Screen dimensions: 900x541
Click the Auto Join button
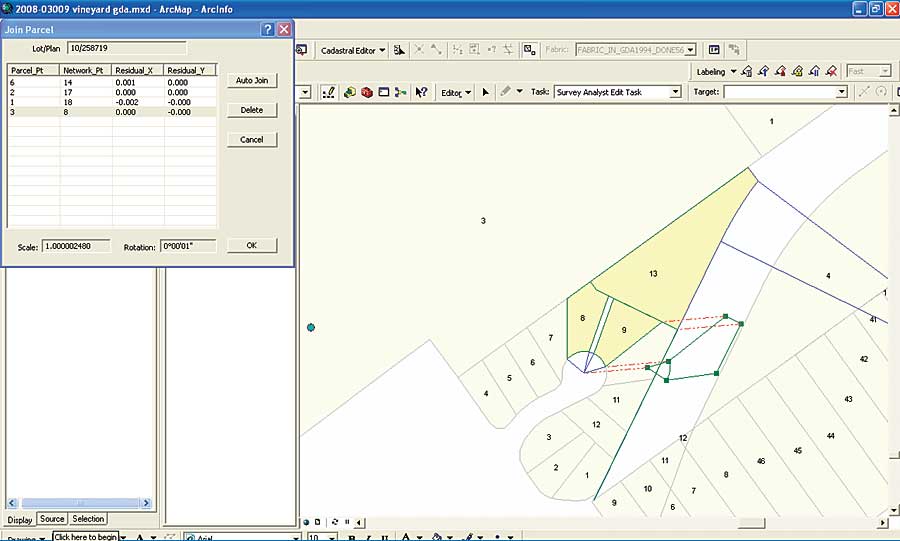pos(252,80)
